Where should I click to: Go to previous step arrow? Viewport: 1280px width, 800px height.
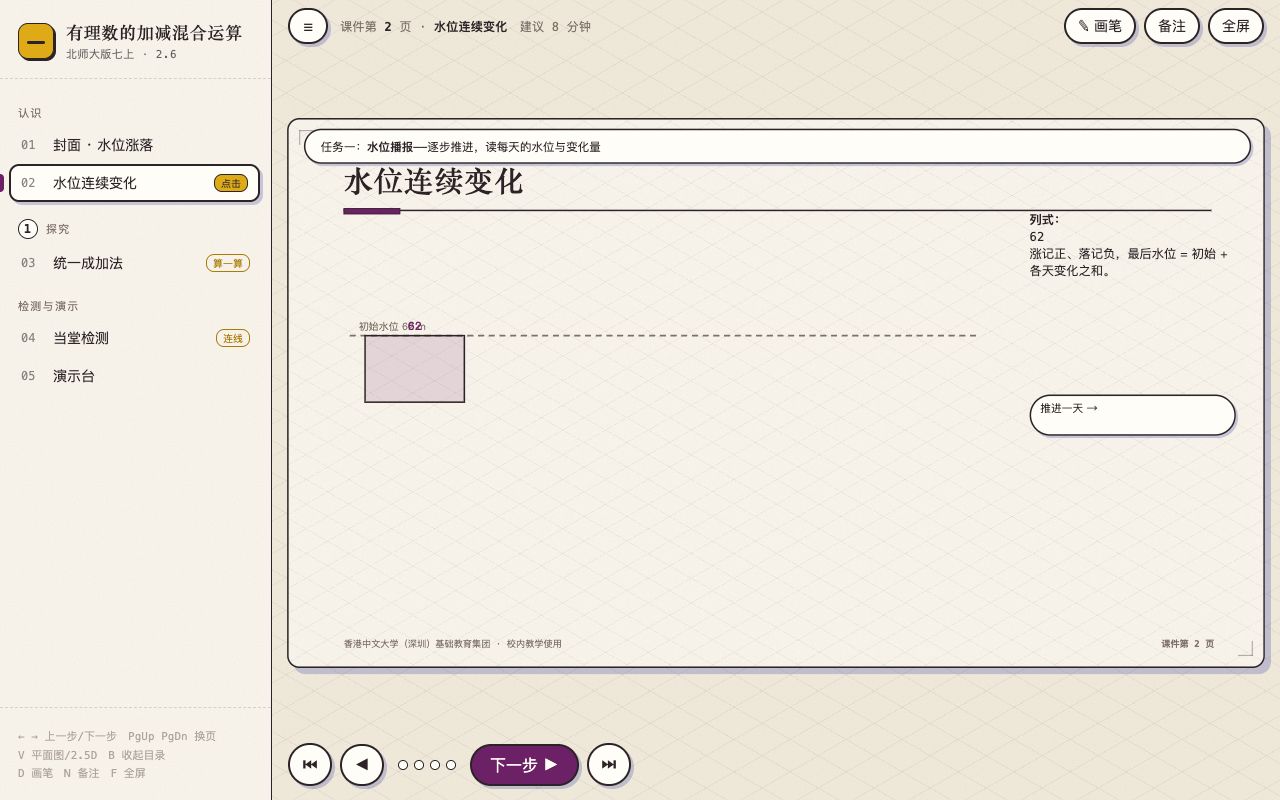[362, 765]
